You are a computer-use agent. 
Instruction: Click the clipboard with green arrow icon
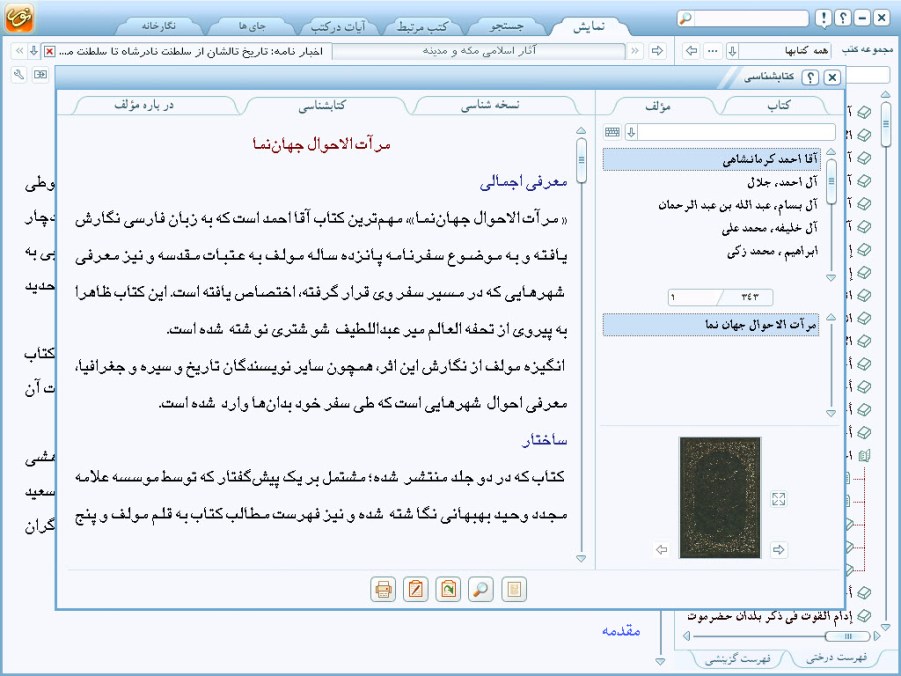click(448, 590)
